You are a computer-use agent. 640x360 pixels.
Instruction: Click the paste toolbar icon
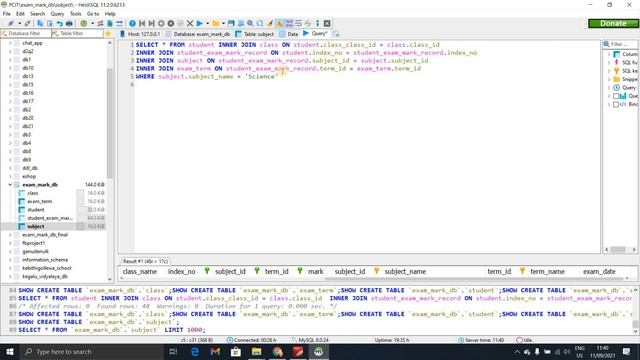[x=49, y=23]
